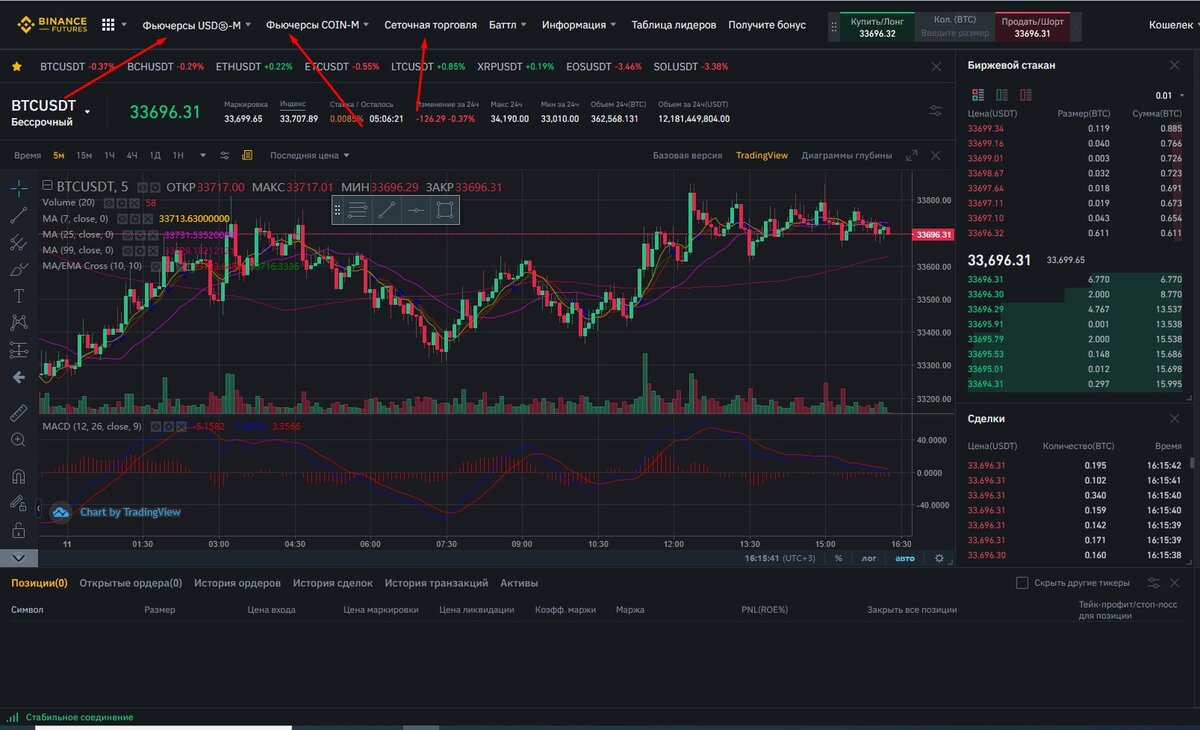Open the Binance apps grid icon
This screenshot has width=1200, height=730.
[106, 23]
